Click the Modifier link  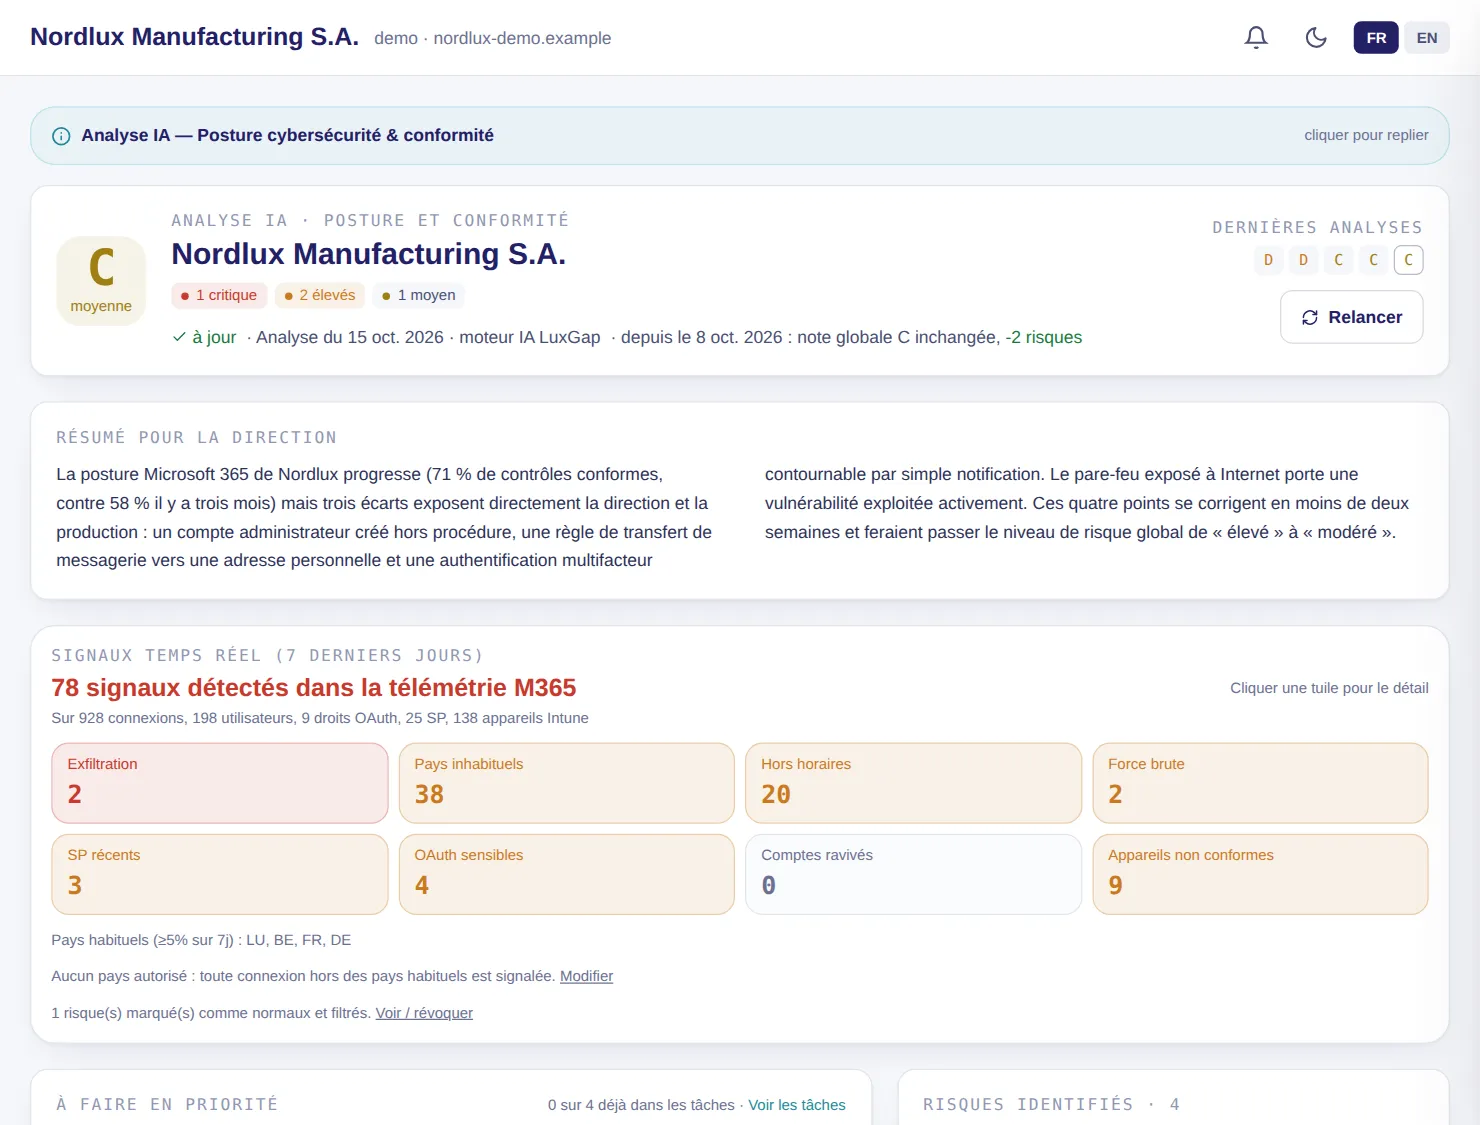[x=586, y=976]
